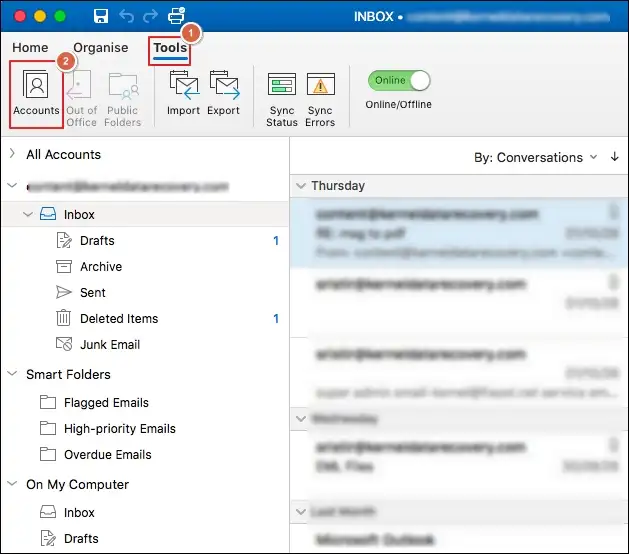Open Sync Errors
Image resolution: width=629 pixels, height=554 pixels.
pos(320,99)
